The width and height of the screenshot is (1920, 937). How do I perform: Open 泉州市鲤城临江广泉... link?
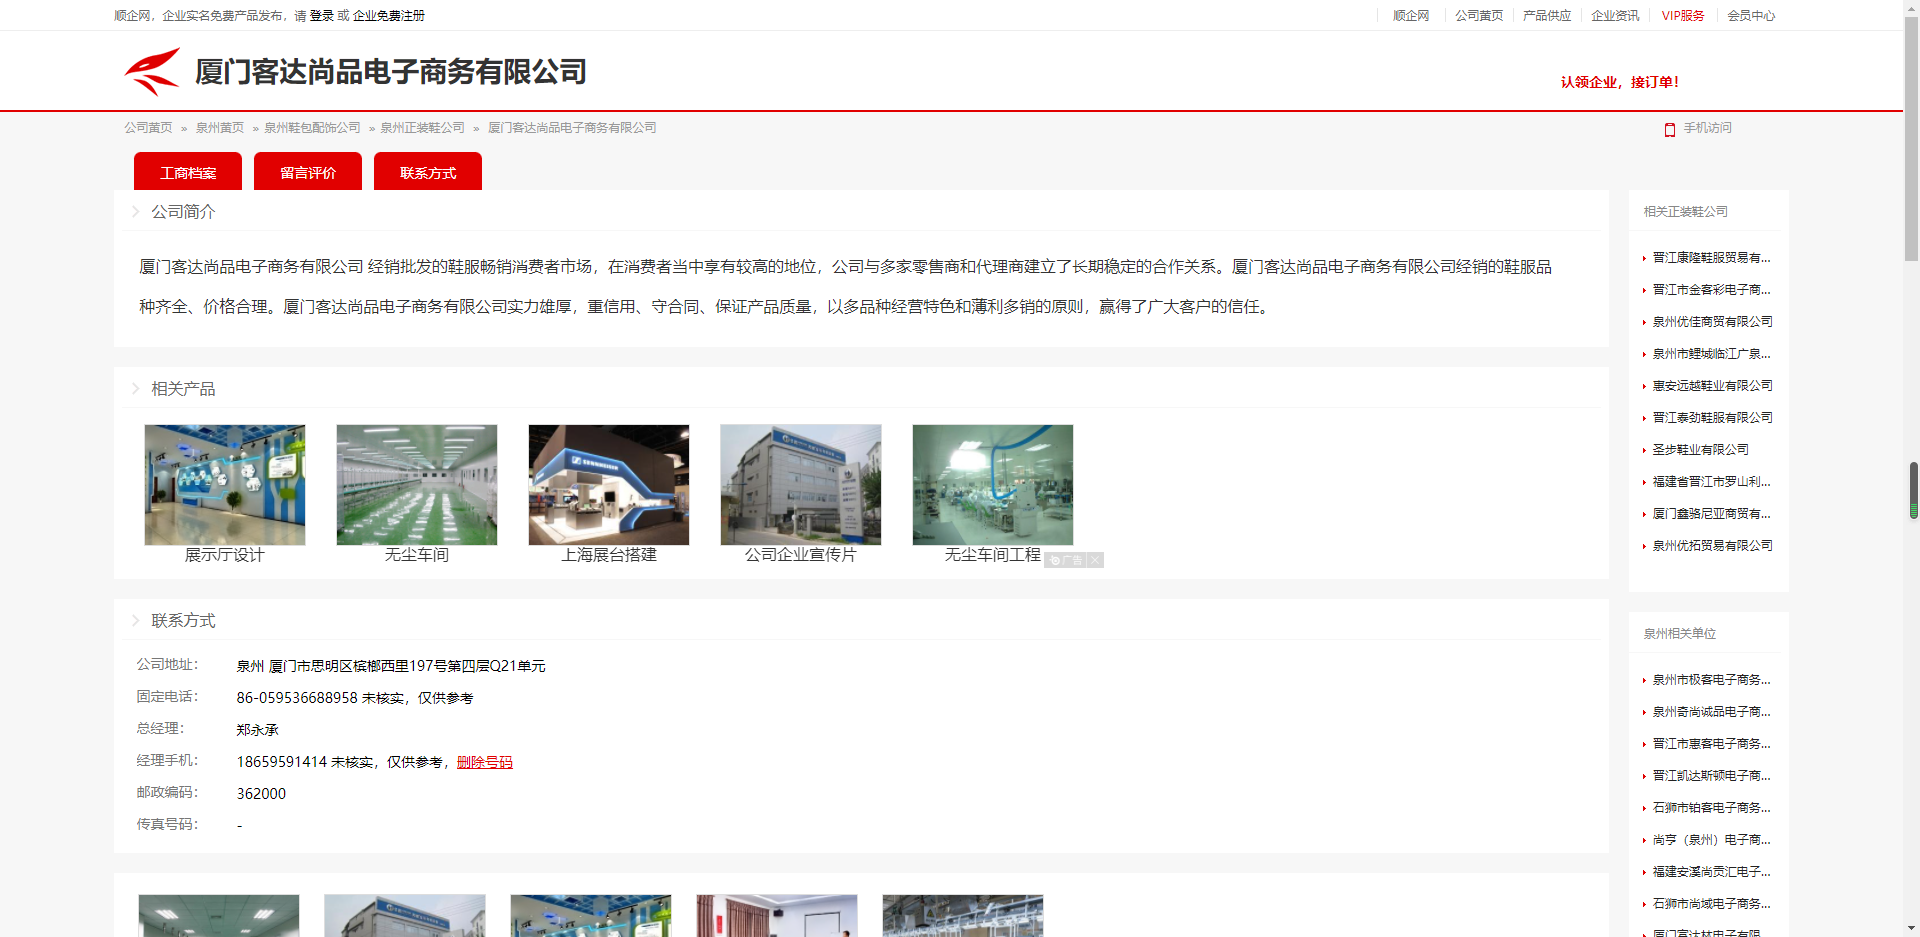(1711, 354)
